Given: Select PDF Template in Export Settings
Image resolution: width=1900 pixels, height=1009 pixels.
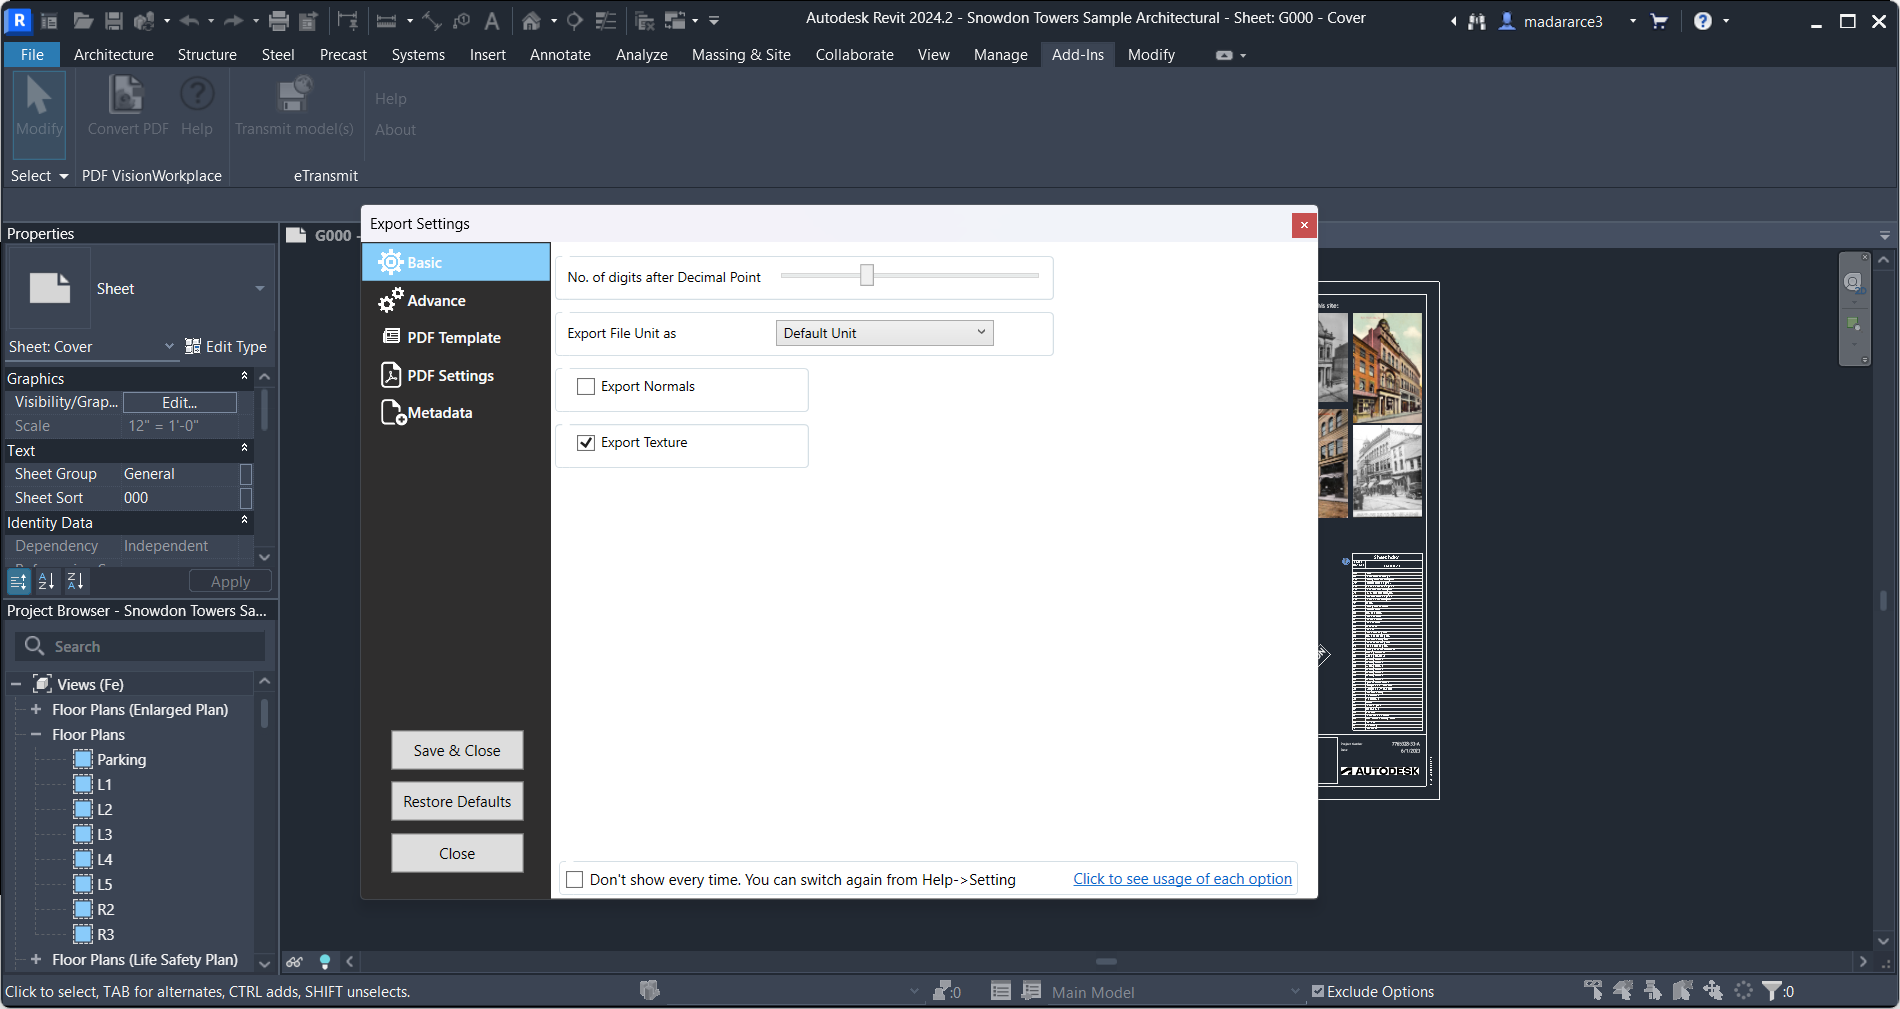Looking at the screenshot, I should (x=456, y=338).
